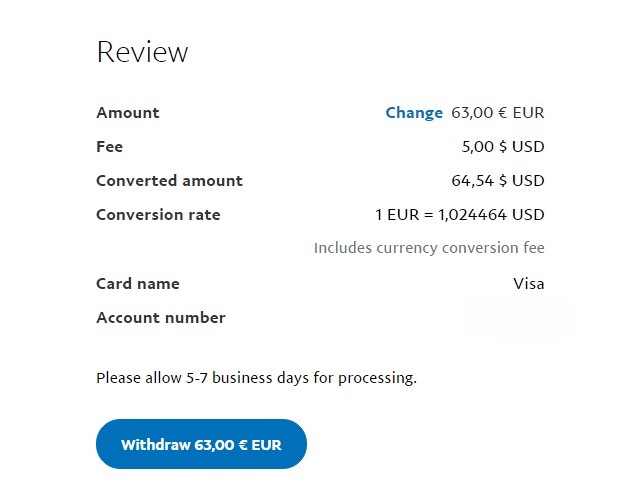This screenshot has height=480, width=640.
Task: Click the Conversion rate label
Action: click(158, 215)
